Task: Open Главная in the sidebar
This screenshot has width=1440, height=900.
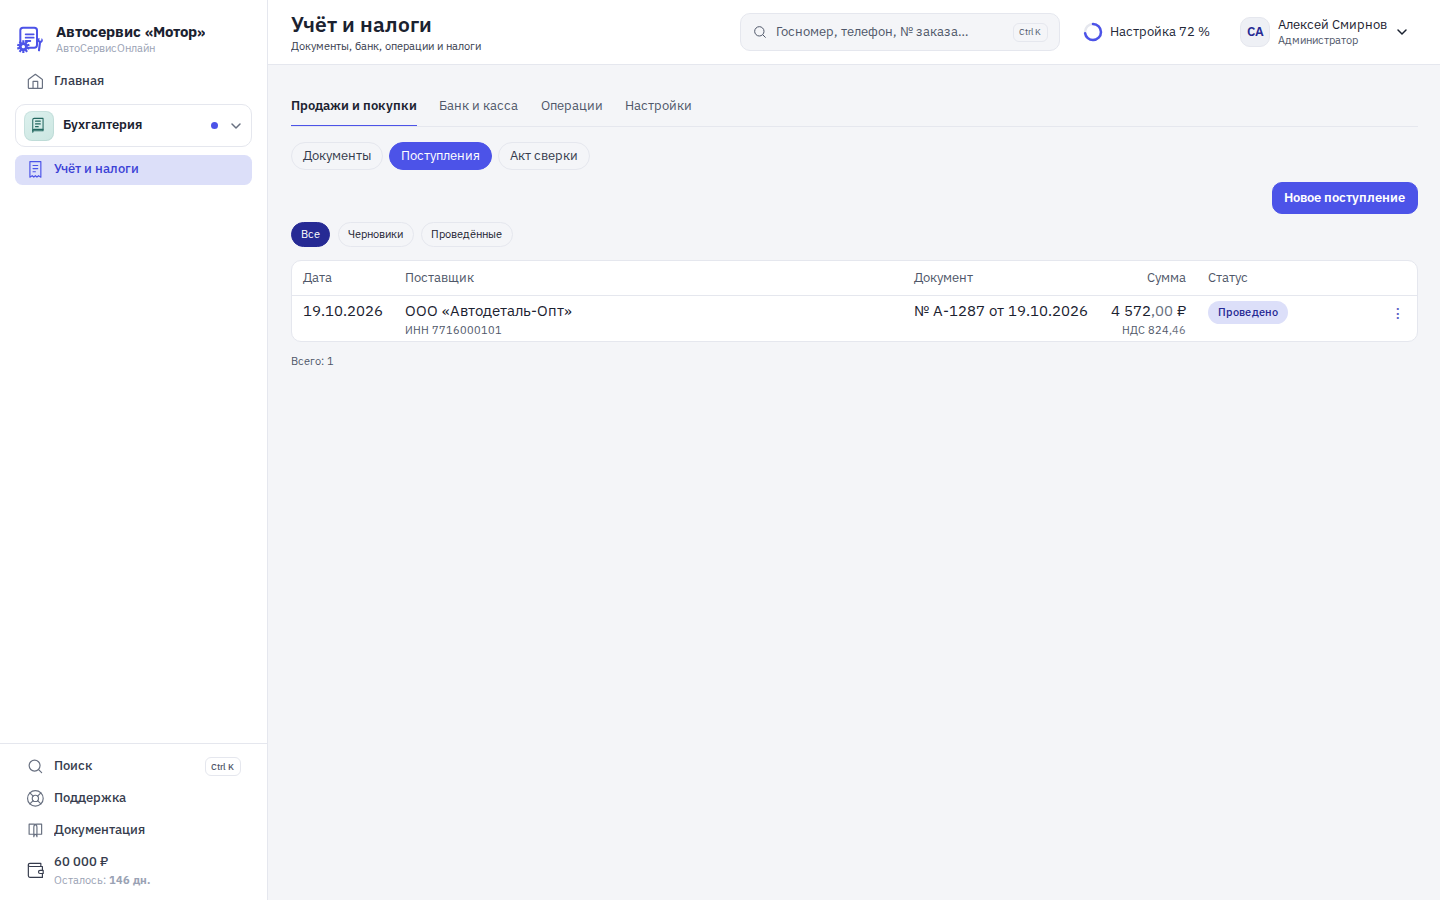Action: tap(133, 81)
